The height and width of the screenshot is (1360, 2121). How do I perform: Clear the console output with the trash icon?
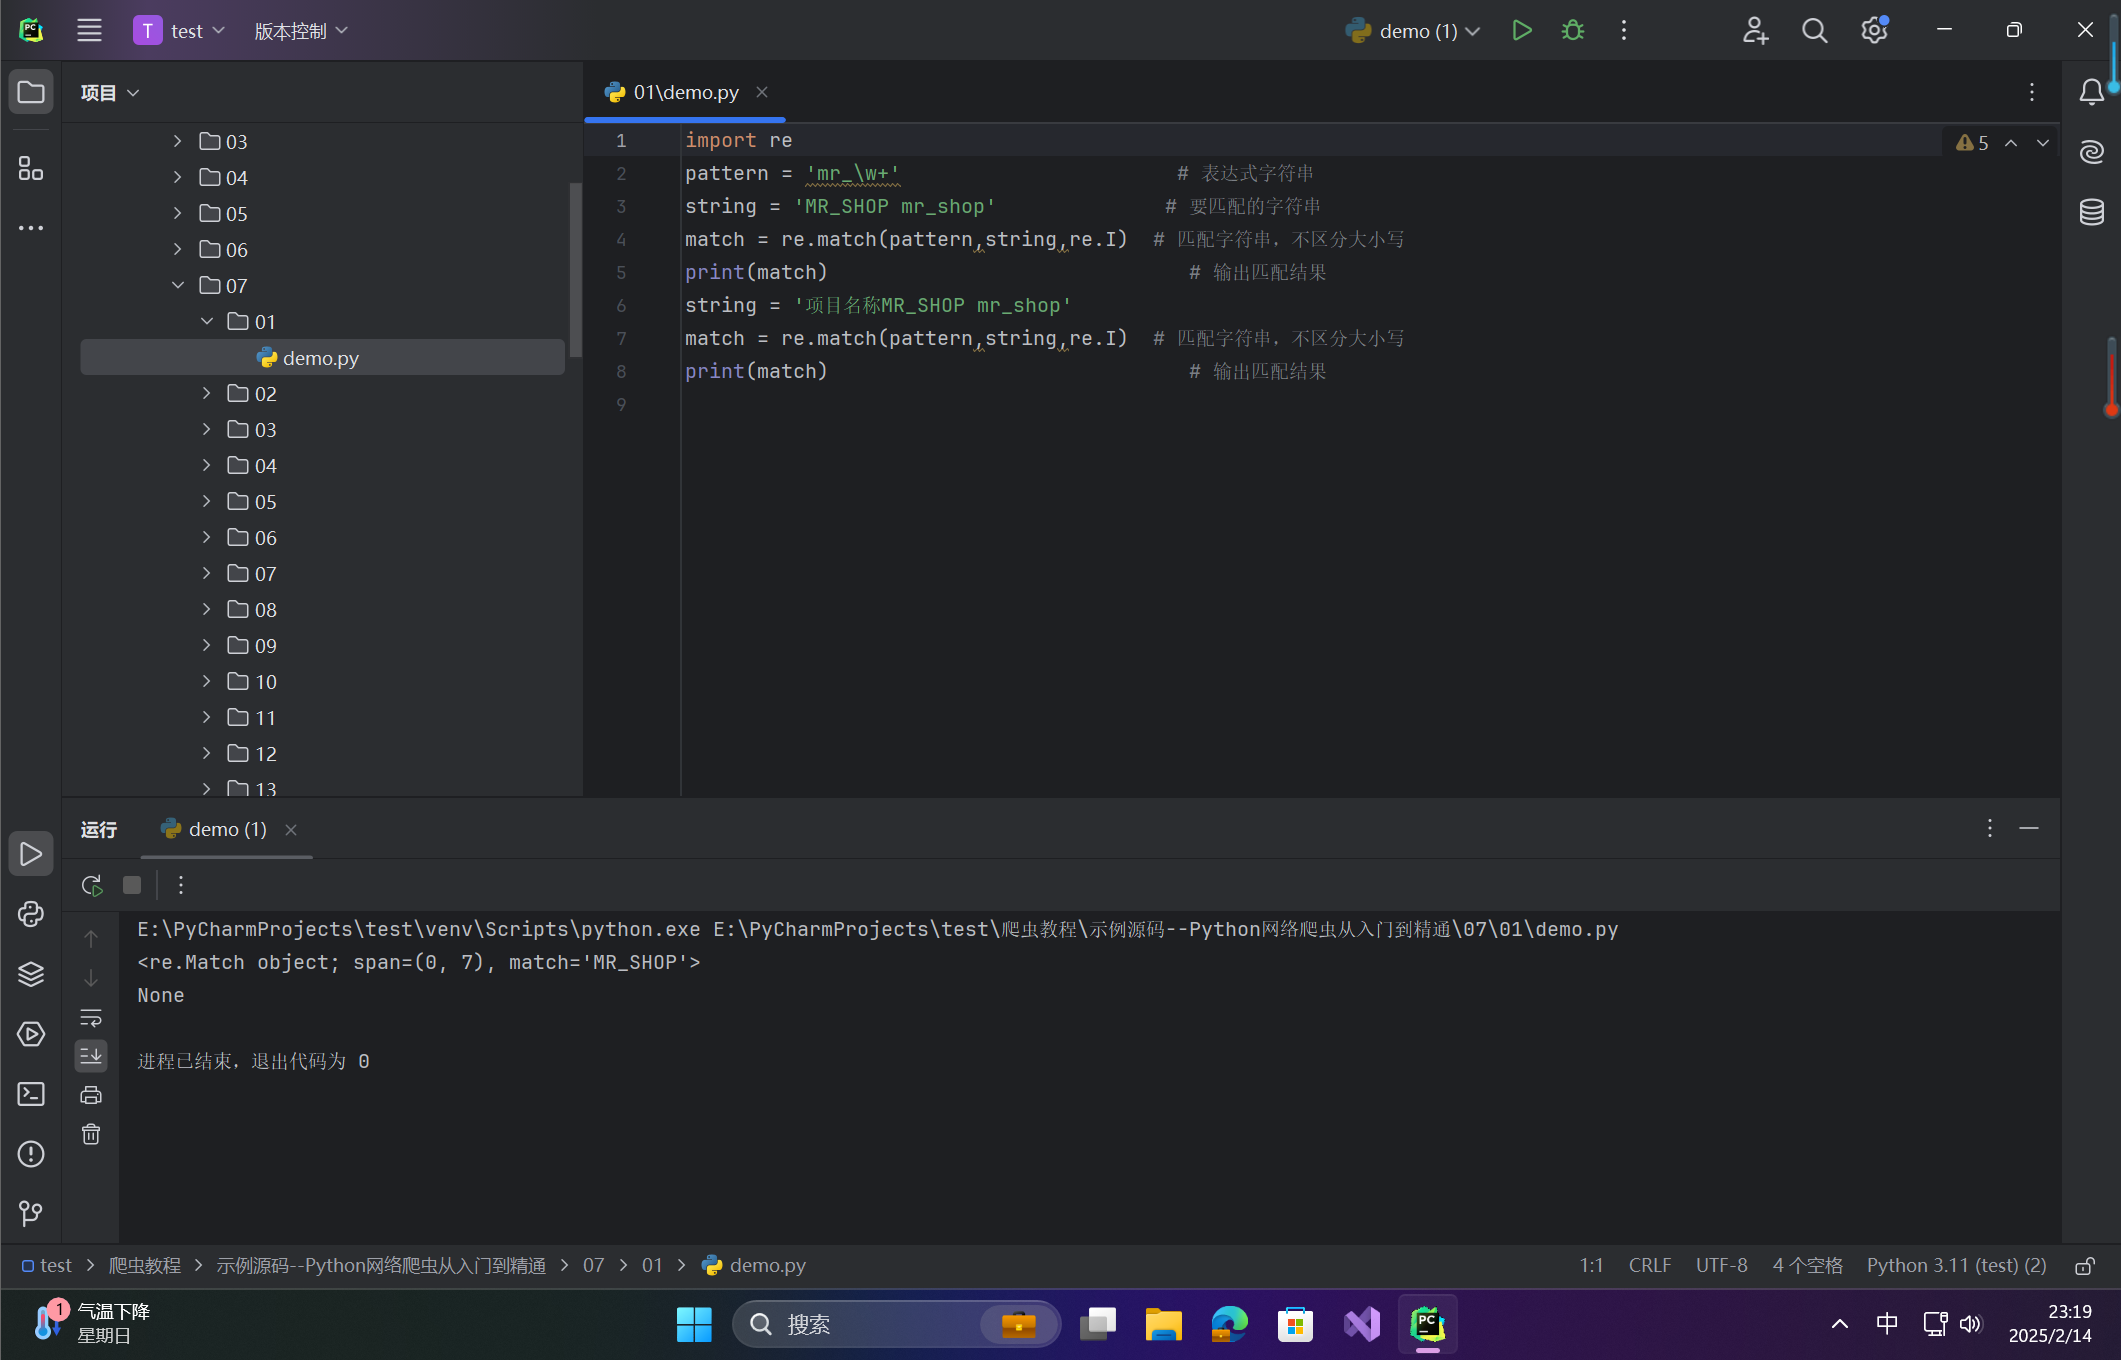[x=91, y=1134]
